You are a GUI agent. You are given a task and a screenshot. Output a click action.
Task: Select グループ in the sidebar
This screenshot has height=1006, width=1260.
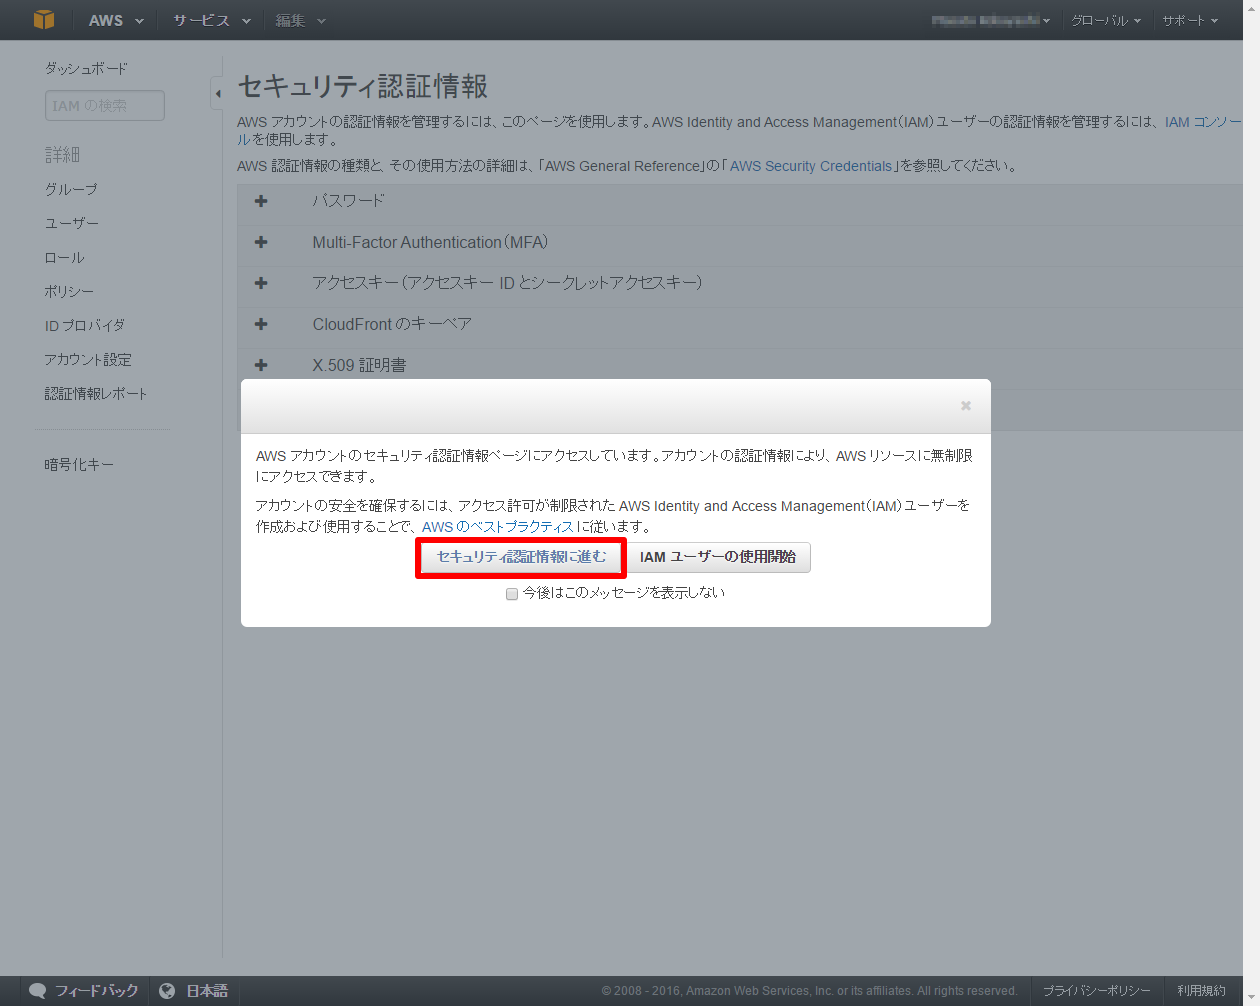[71, 189]
